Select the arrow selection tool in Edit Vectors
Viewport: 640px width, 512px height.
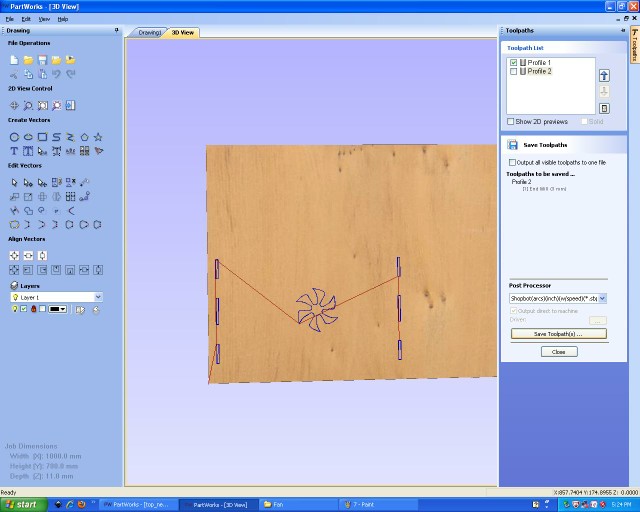point(14,183)
